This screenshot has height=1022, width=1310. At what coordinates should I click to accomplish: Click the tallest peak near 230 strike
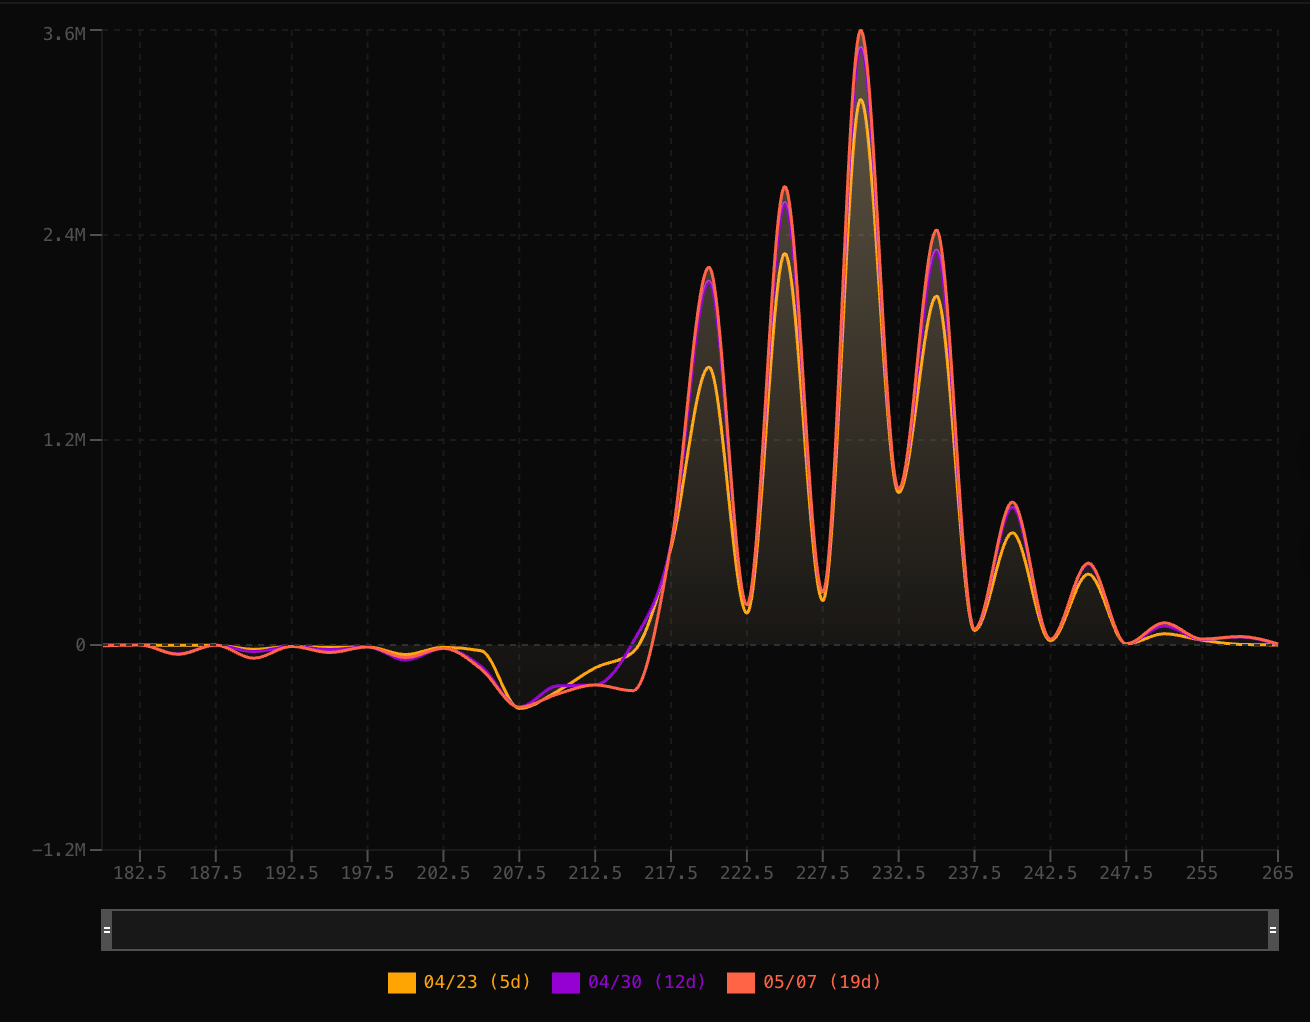(860, 31)
